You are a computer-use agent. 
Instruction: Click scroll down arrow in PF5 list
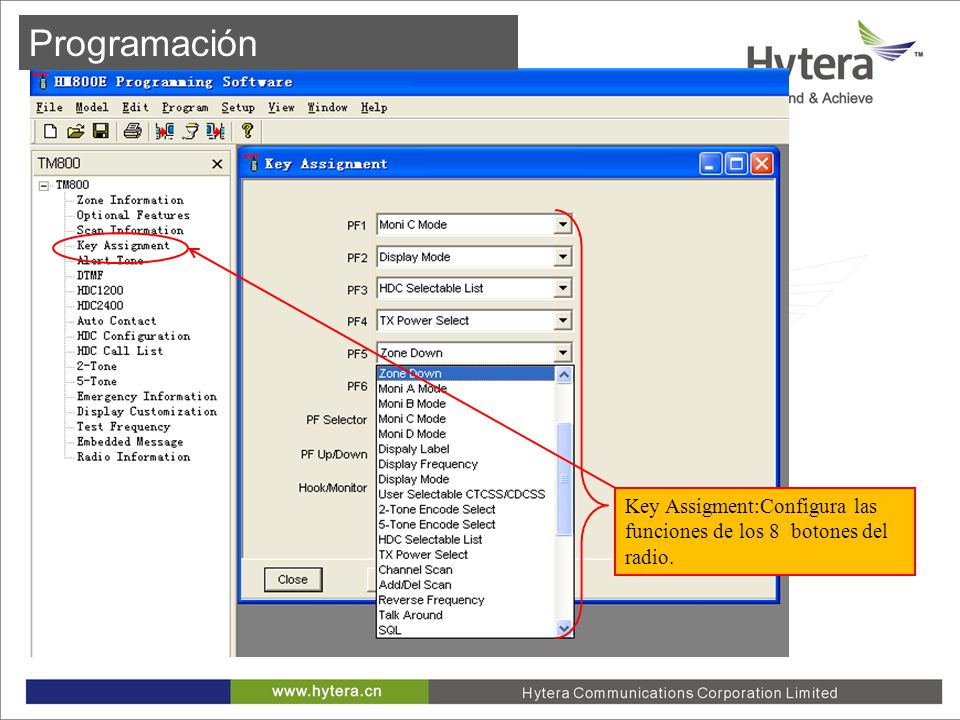[x=564, y=628]
